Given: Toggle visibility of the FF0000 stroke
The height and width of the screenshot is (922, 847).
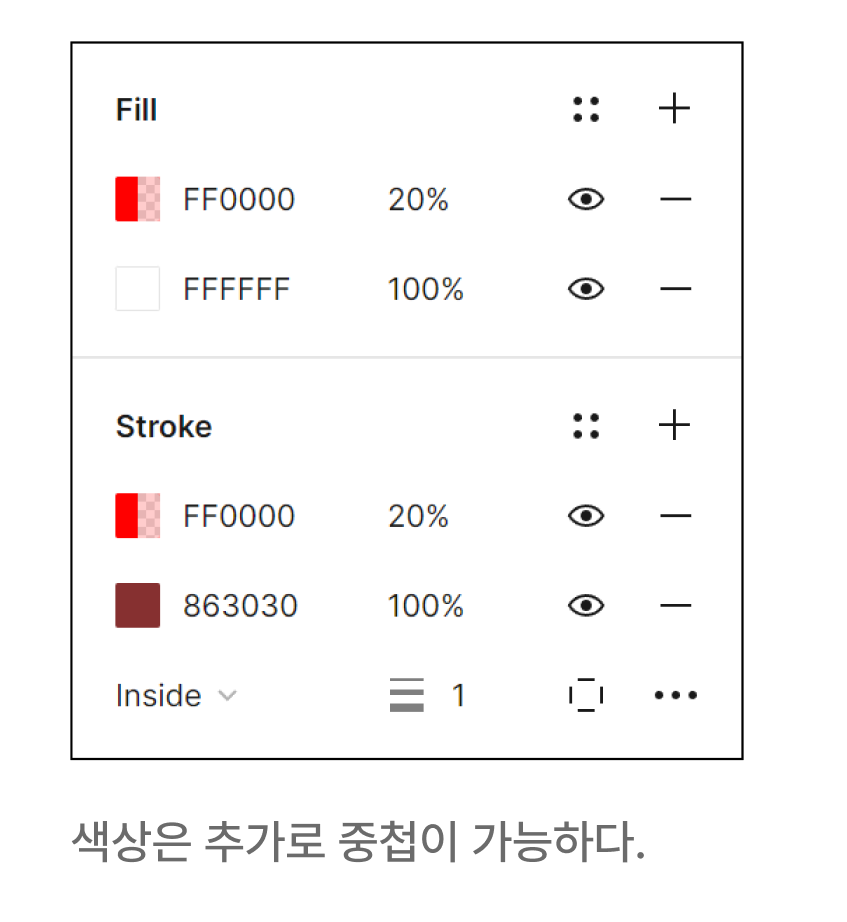Looking at the screenshot, I should pyautogui.click(x=586, y=516).
